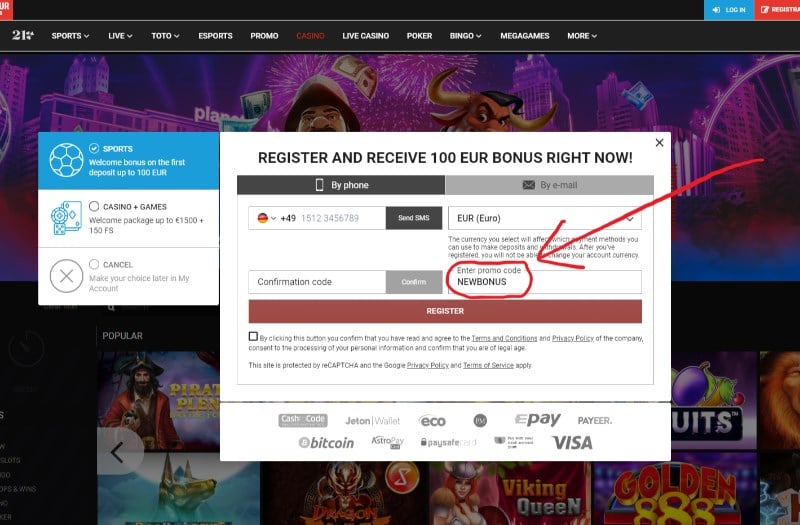Open the MEGAGAMES section
The height and width of the screenshot is (525, 800).
[524, 36]
